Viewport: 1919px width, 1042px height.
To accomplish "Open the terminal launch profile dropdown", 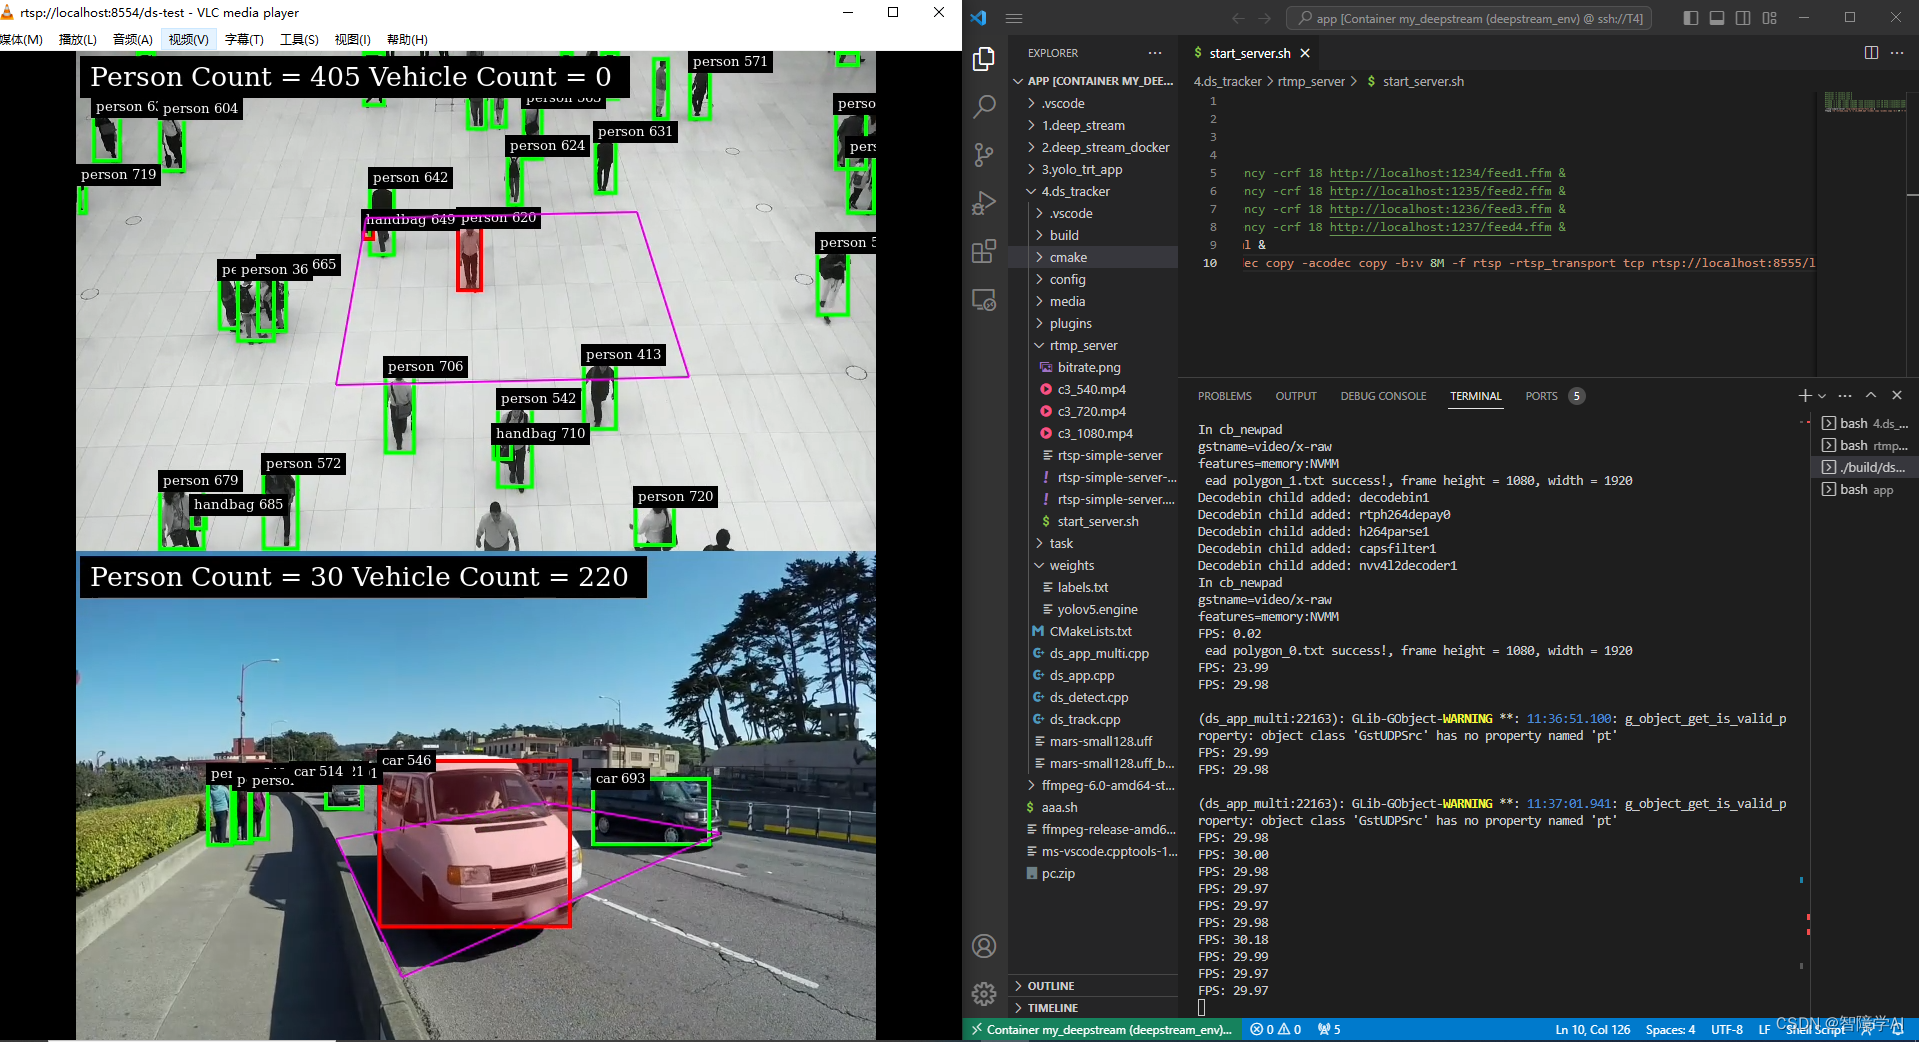I will tap(1822, 396).
